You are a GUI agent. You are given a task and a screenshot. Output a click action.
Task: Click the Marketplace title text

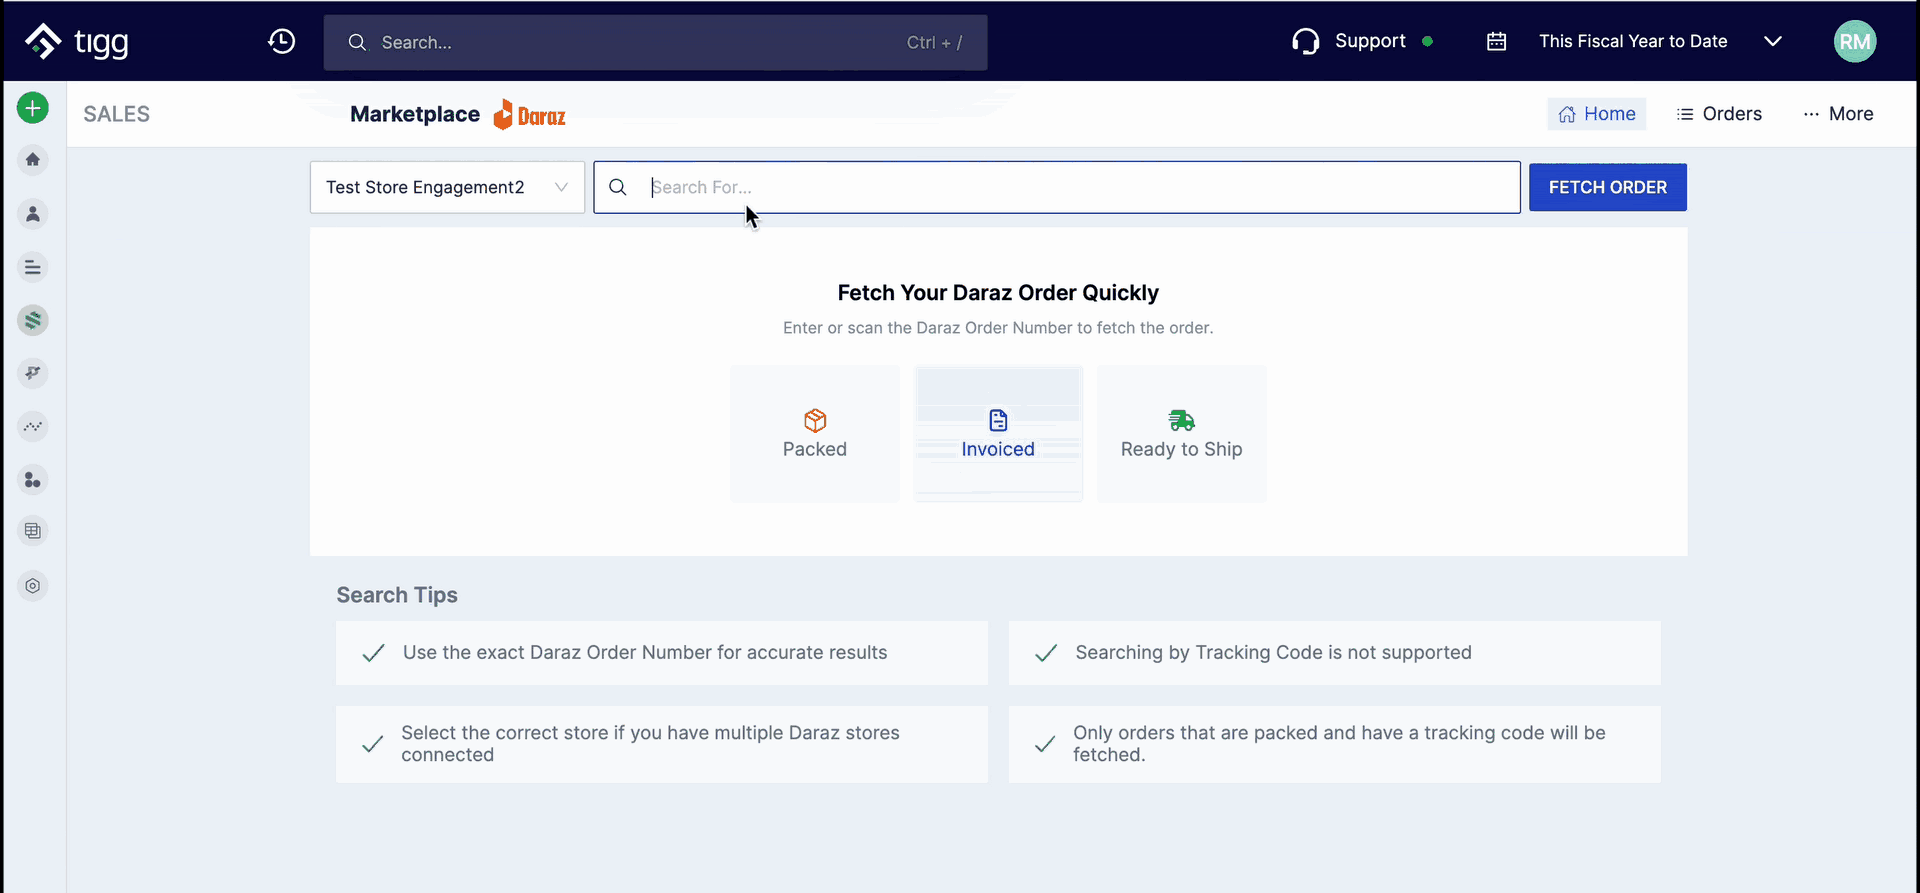pos(415,114)
